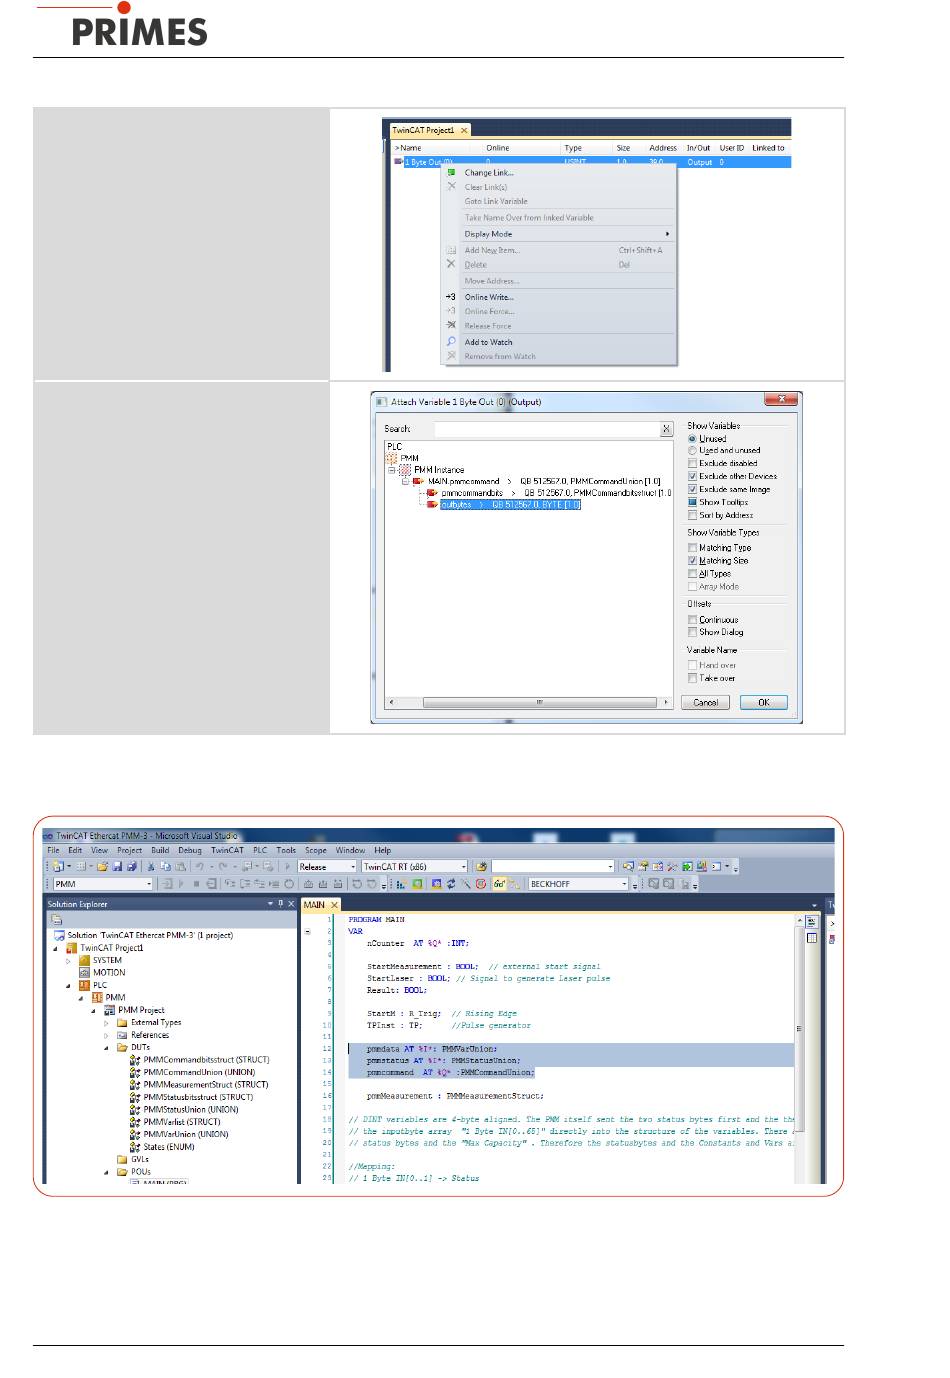Click the Save All toolbar icon
The image size is (950, 1378).
pyautogui.click(x=132, y=867)
